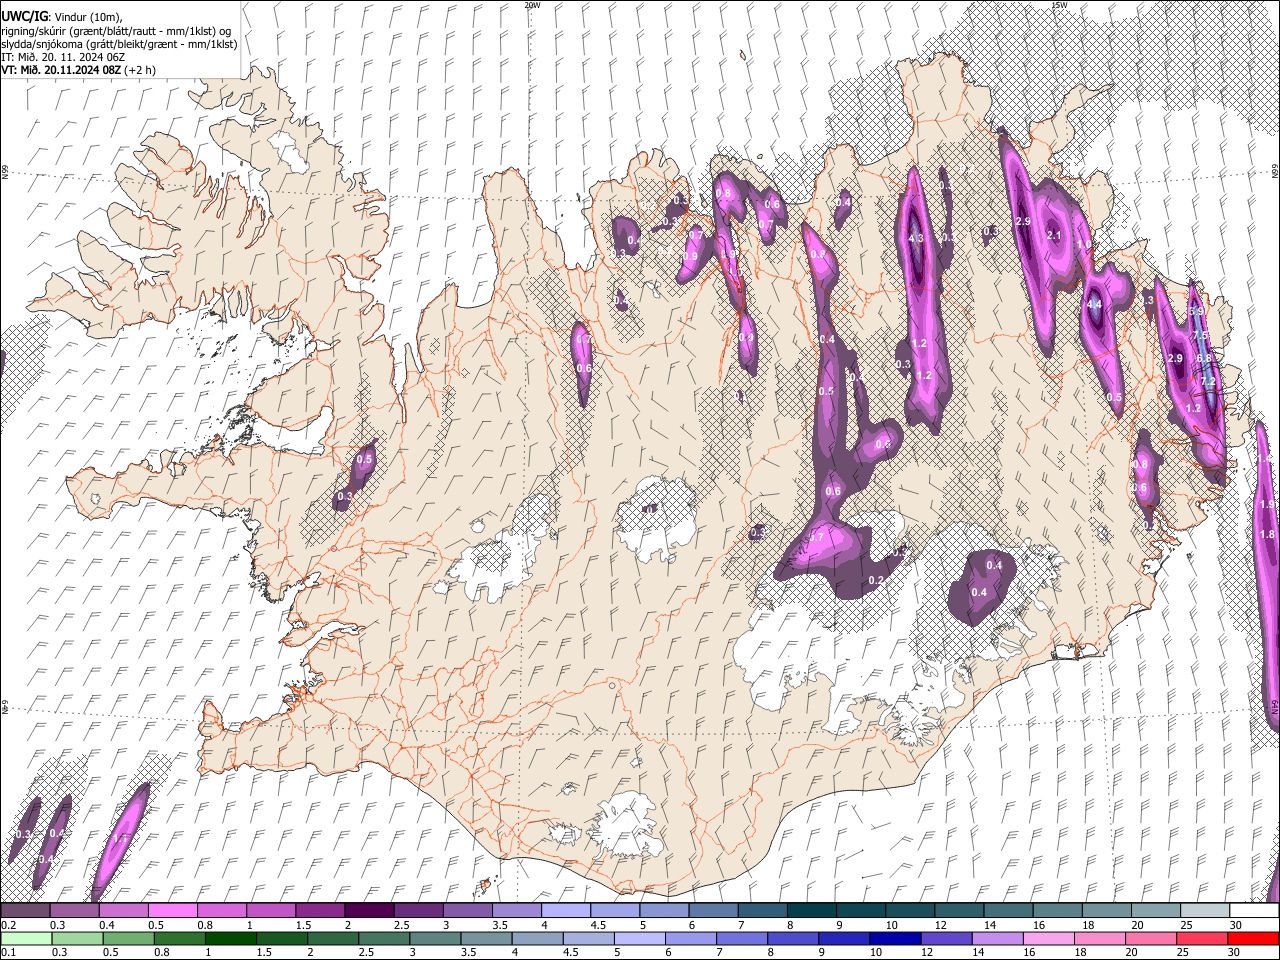The width and height of the screenshot is (1280, 960).
Task: Click the bright red 30 swatch in lower legend
Action: [x=1253, y=938]
